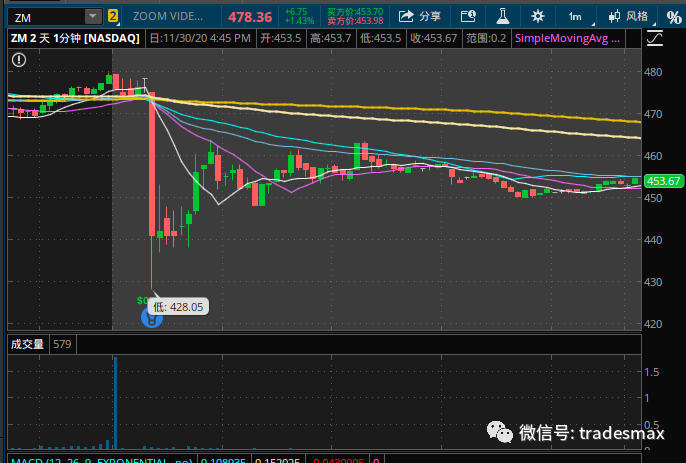The image size is (686, 463).
Task: Click the 开:453.5 open value
Action: coord(281,39)
